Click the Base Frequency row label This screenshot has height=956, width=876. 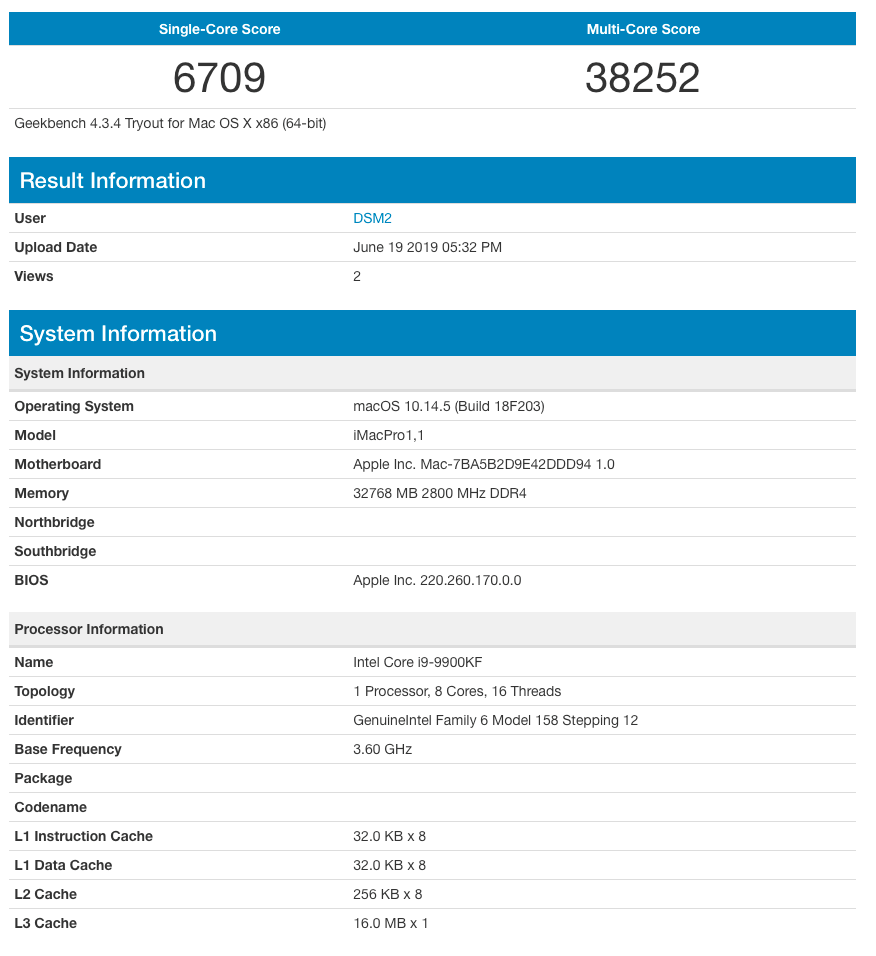pyautogui.click(x=68, y=749)
